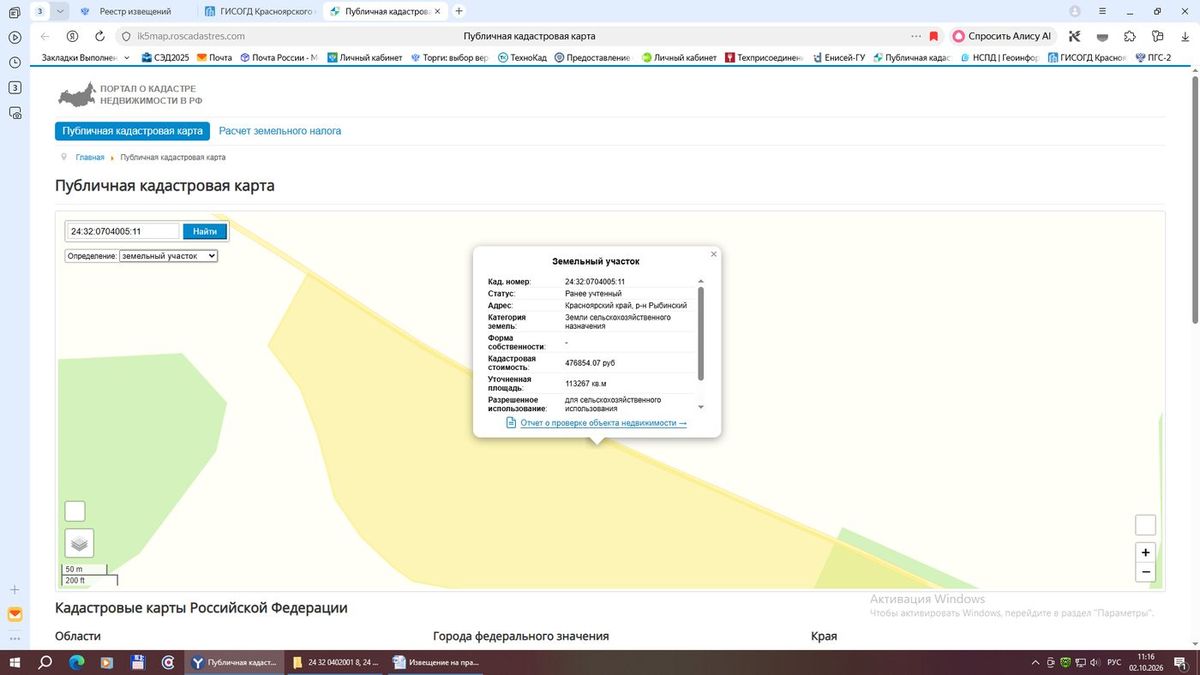Click the Найти search button
Image resolution: width=1200 pixels, height=675 pixels.
click(x=205, y=232)
